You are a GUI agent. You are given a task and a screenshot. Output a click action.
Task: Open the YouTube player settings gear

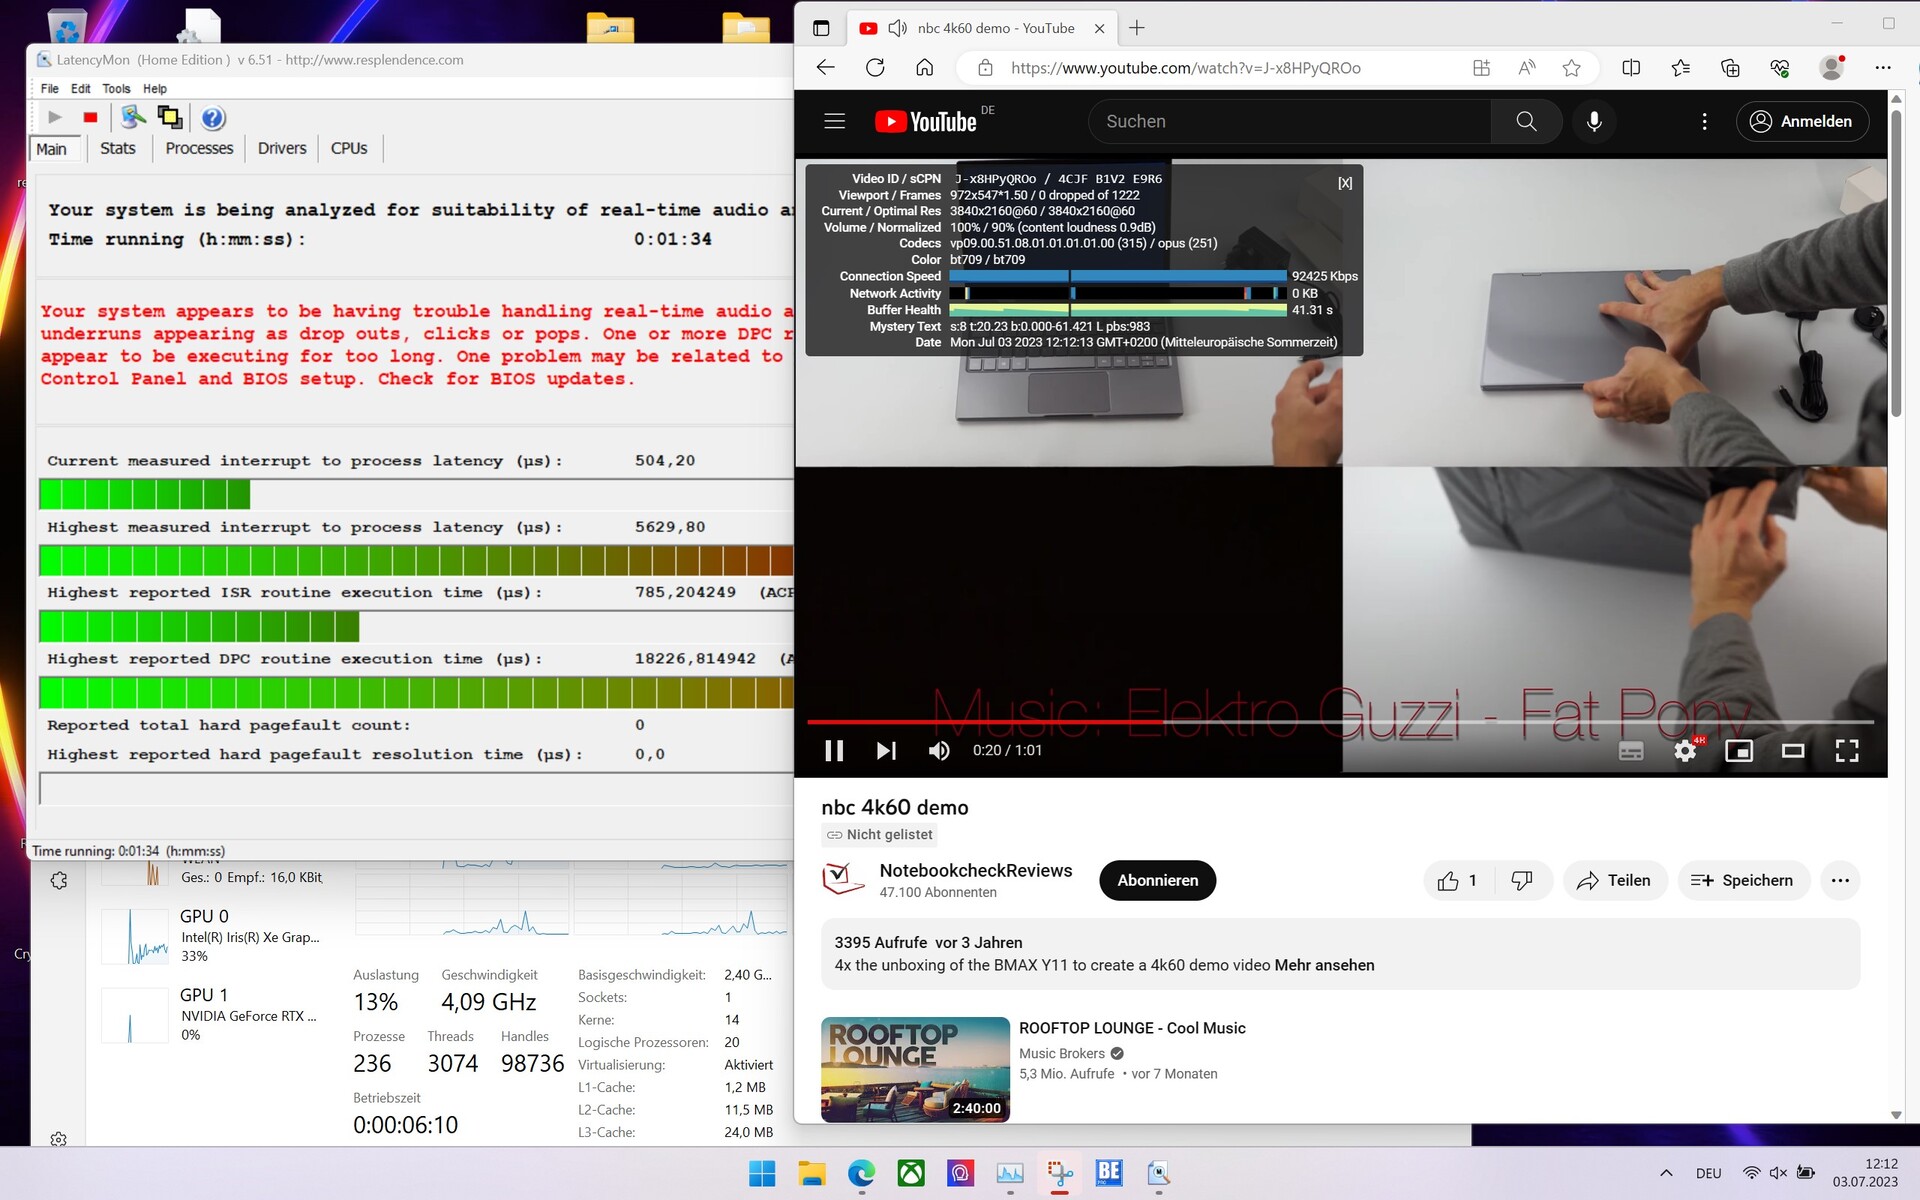pos(1684,750)
